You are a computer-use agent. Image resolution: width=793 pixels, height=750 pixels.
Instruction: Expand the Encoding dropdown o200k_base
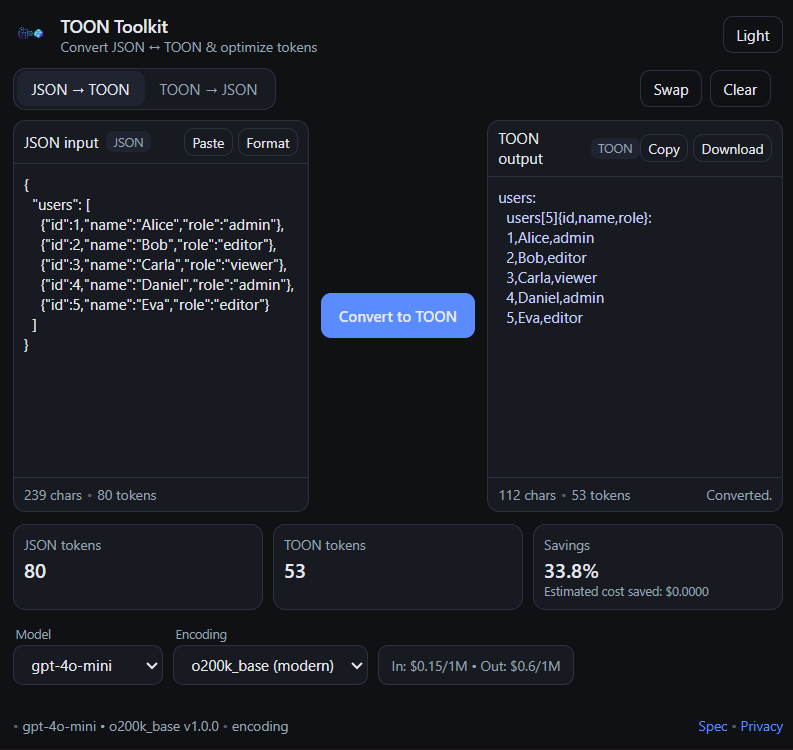pos(270,665)
